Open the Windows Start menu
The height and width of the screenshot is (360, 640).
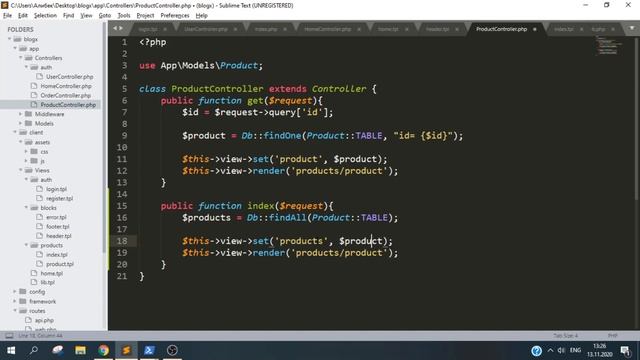pos(11,350)
